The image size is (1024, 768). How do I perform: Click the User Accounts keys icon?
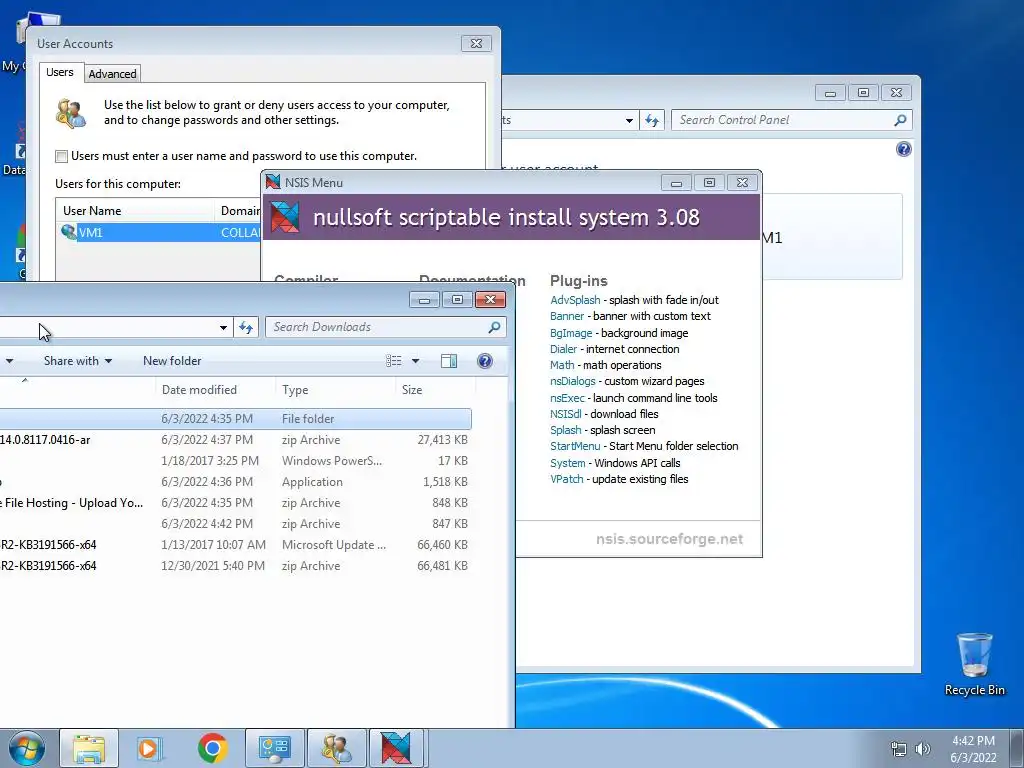point(71,113)
